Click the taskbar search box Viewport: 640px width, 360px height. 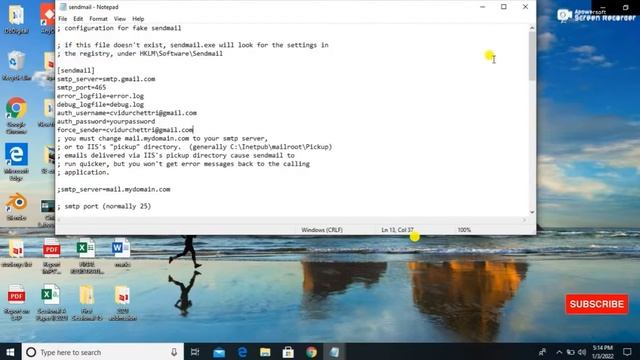pos(102,352)
